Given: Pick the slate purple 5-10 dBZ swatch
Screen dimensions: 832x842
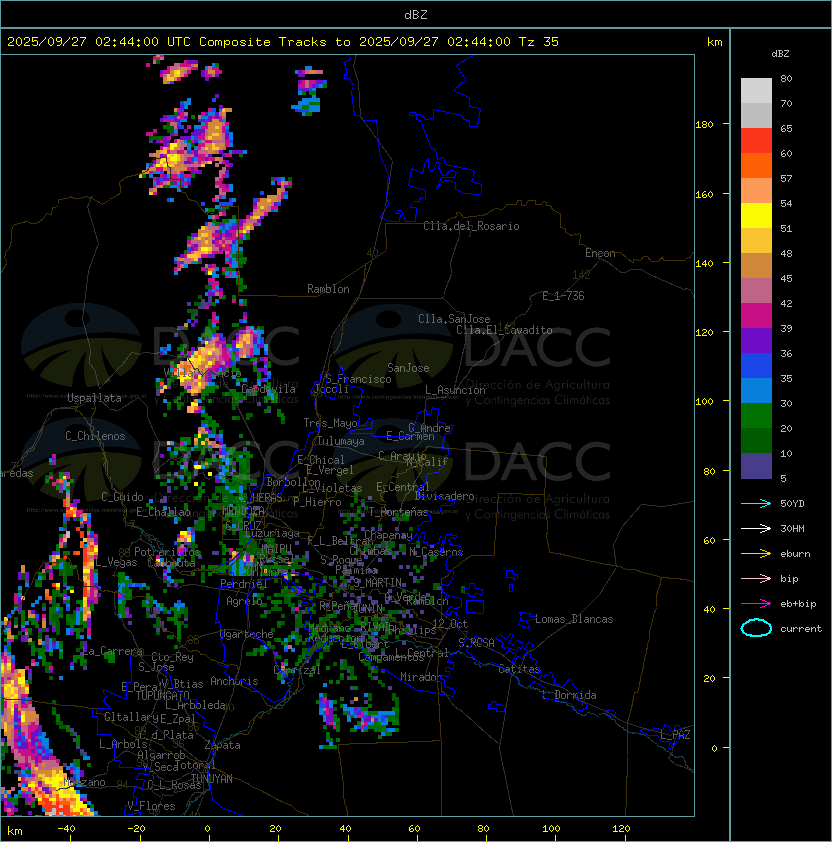Looking at the screenshot, I should (x=756, y=466).
